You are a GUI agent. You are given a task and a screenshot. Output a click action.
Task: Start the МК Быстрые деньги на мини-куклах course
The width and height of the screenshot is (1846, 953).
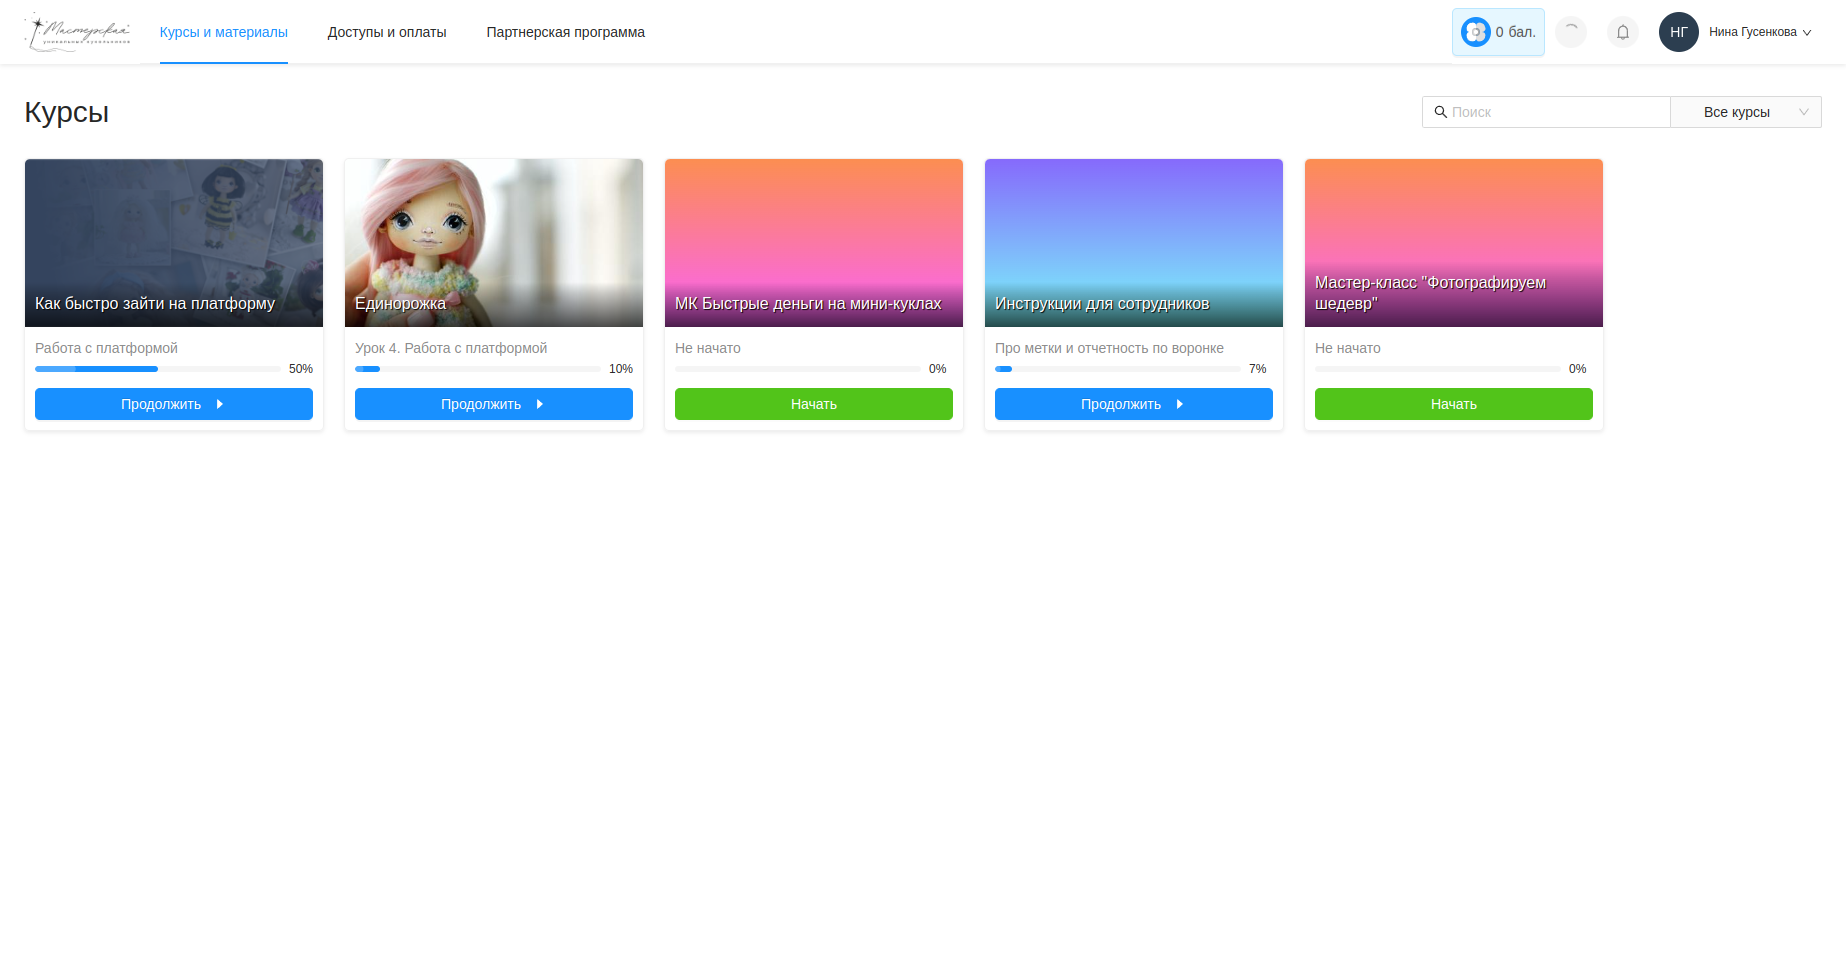813,404
